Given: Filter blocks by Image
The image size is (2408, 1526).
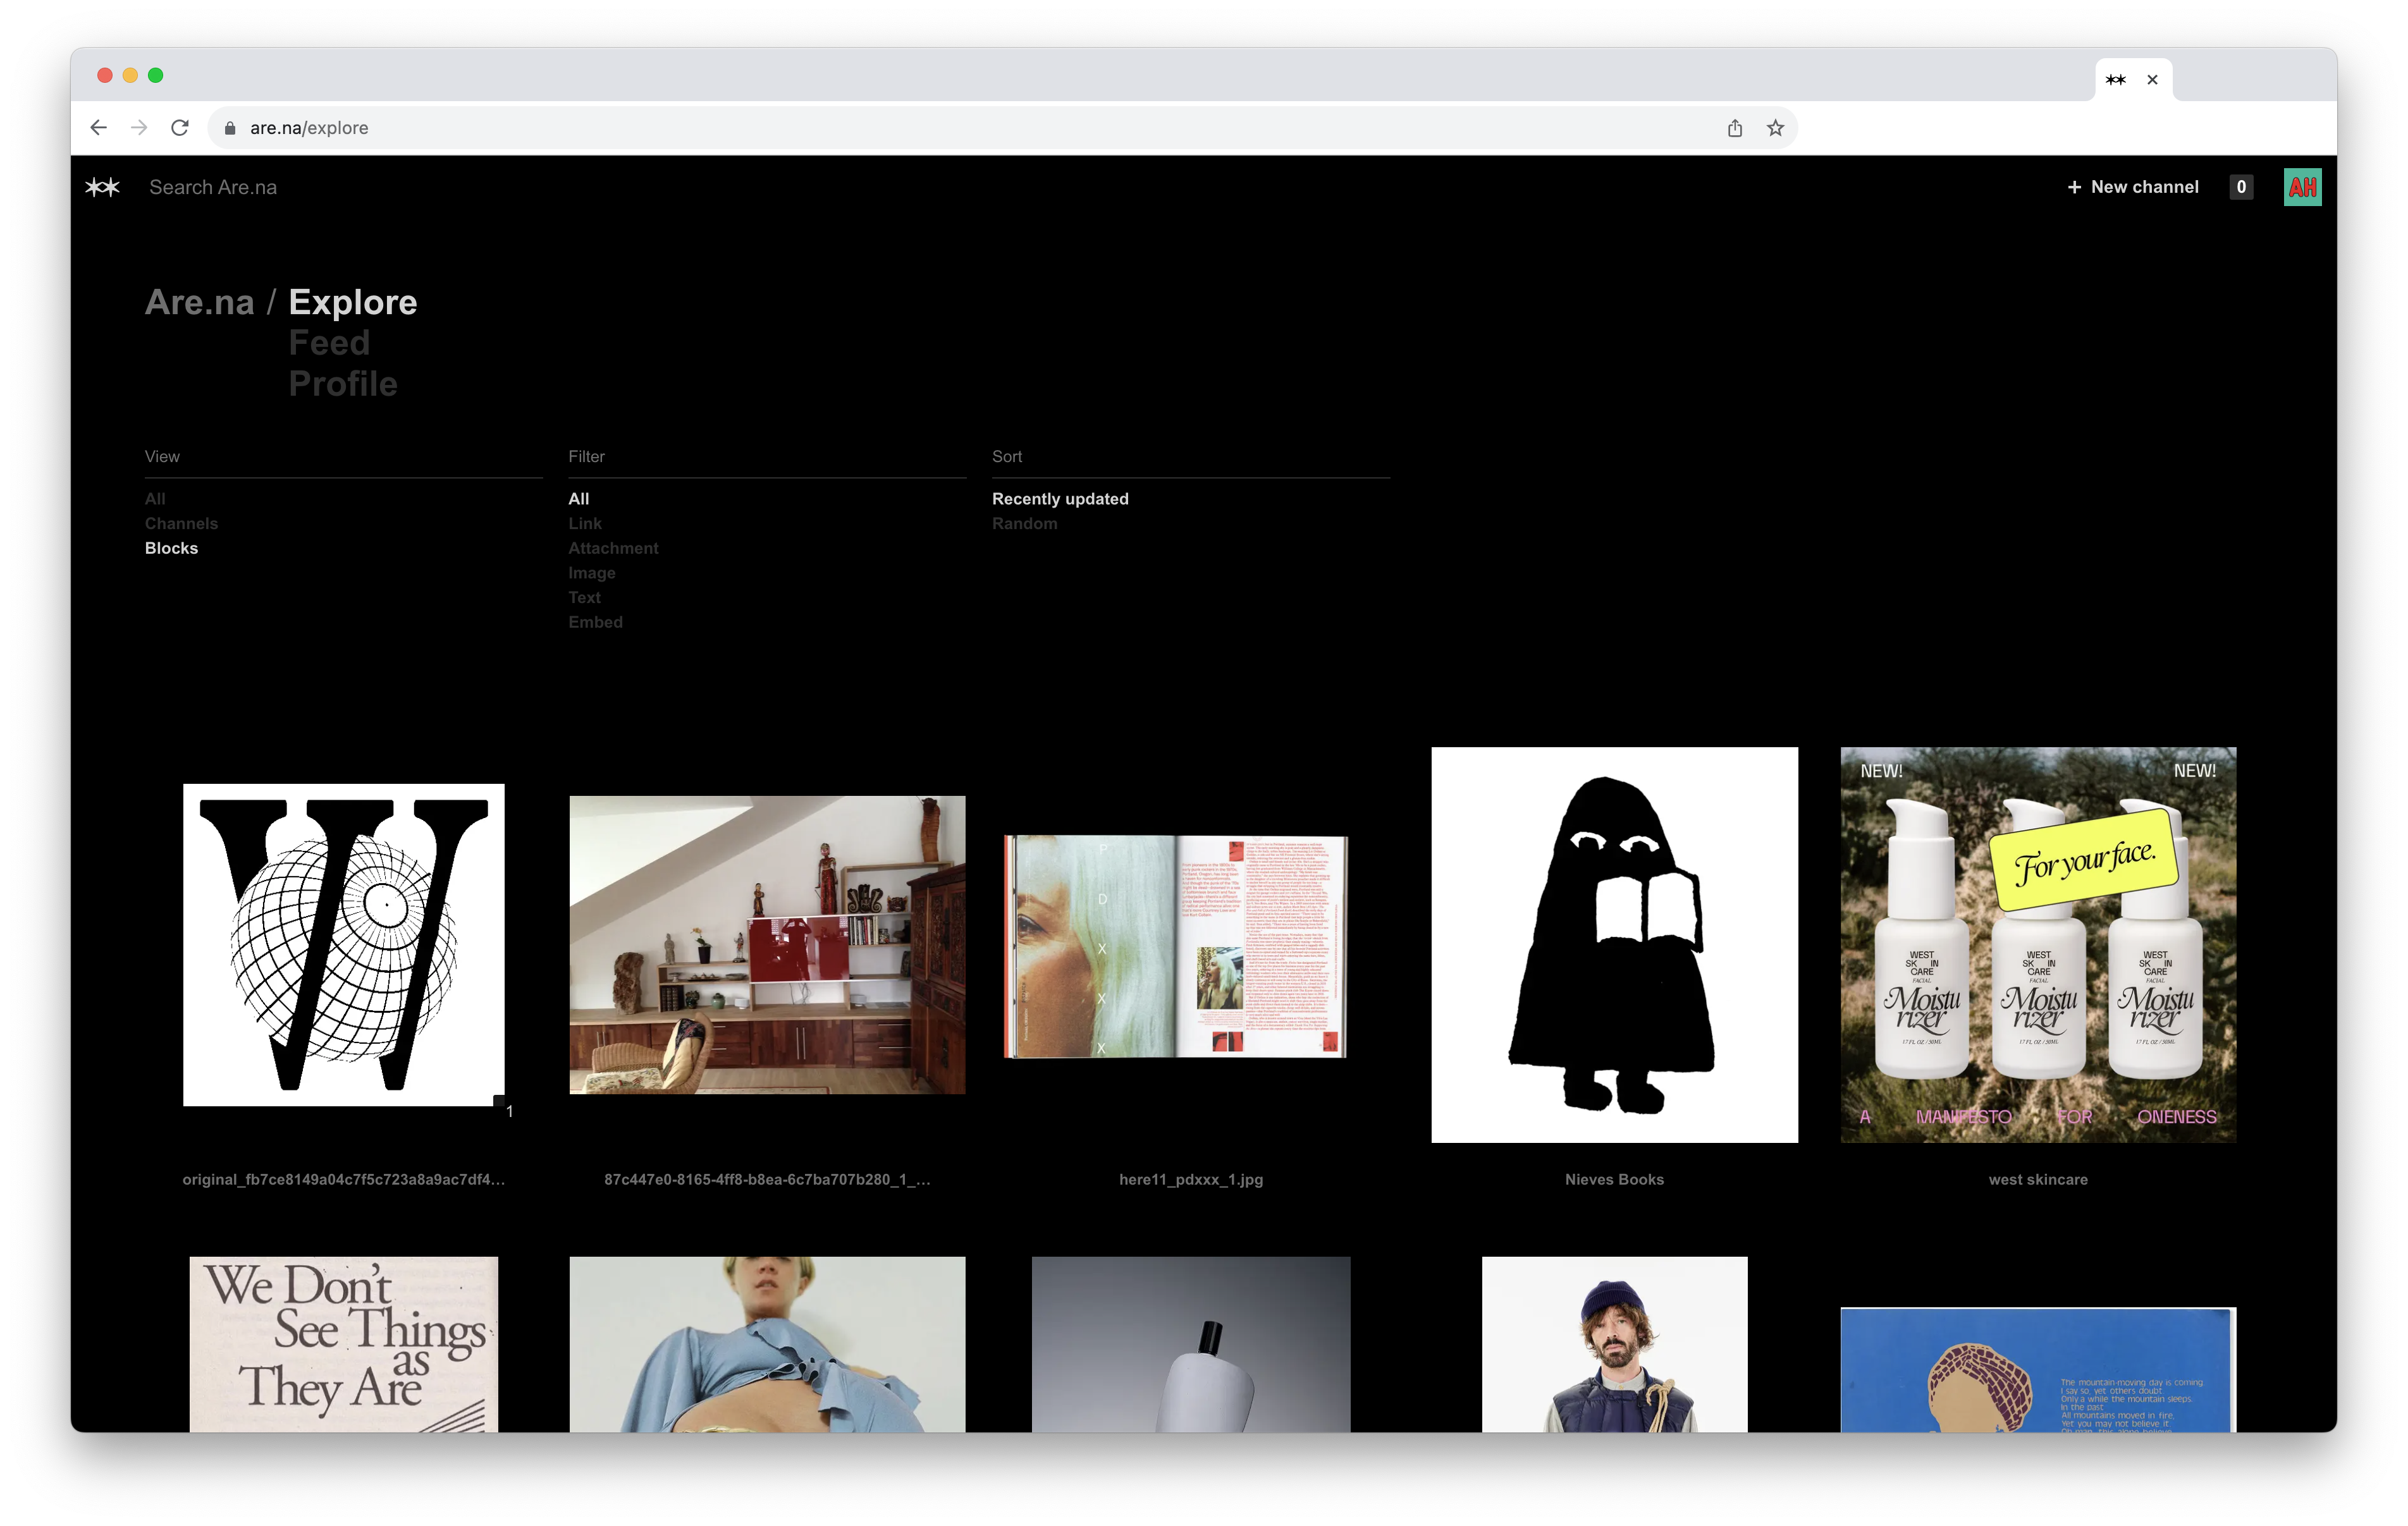Looking at the screenshot, I should click(x=591, y=573).
